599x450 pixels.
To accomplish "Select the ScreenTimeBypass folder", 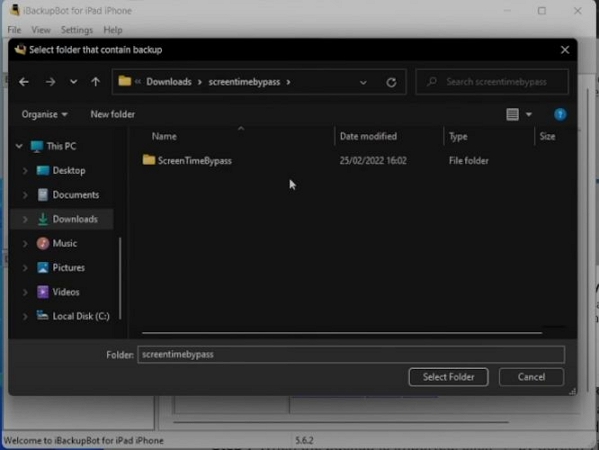I will click(187, 160).
